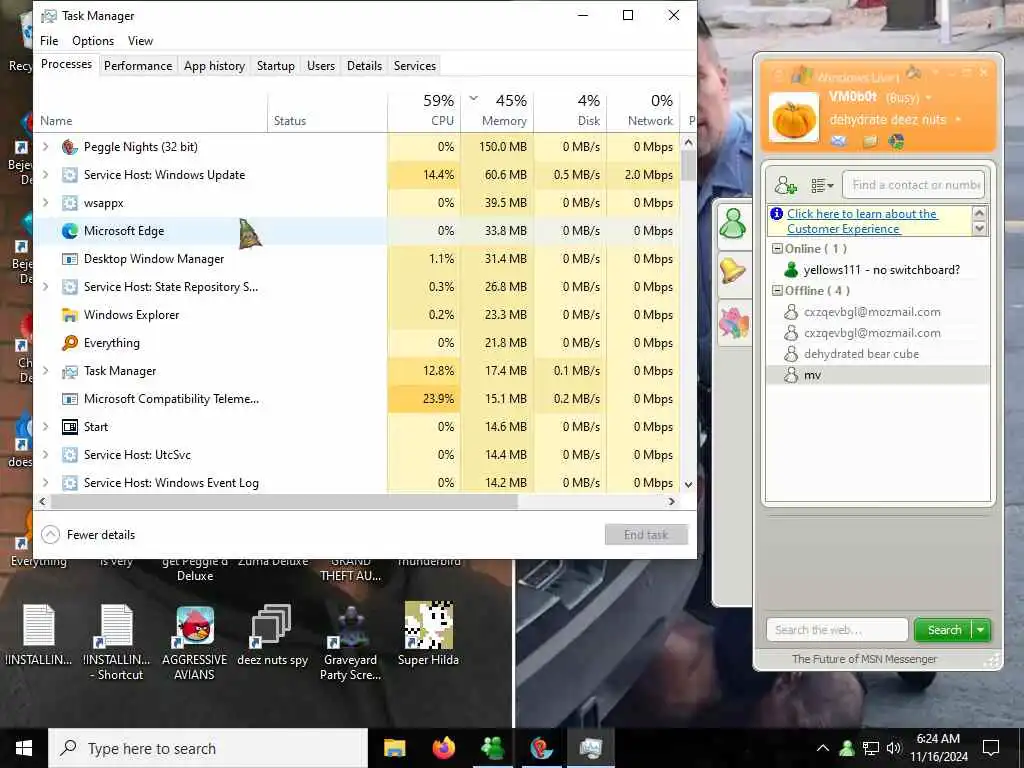Collapse the Offline contacts group
This screenshot has height=768, width=1024.
(777, 291)
